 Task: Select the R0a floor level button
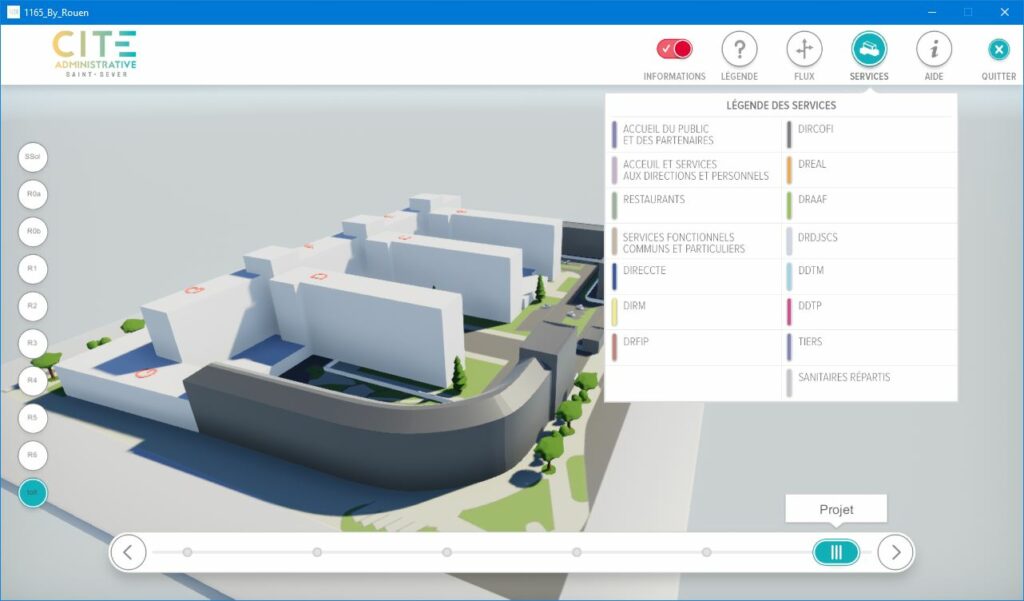click(33, 194)
